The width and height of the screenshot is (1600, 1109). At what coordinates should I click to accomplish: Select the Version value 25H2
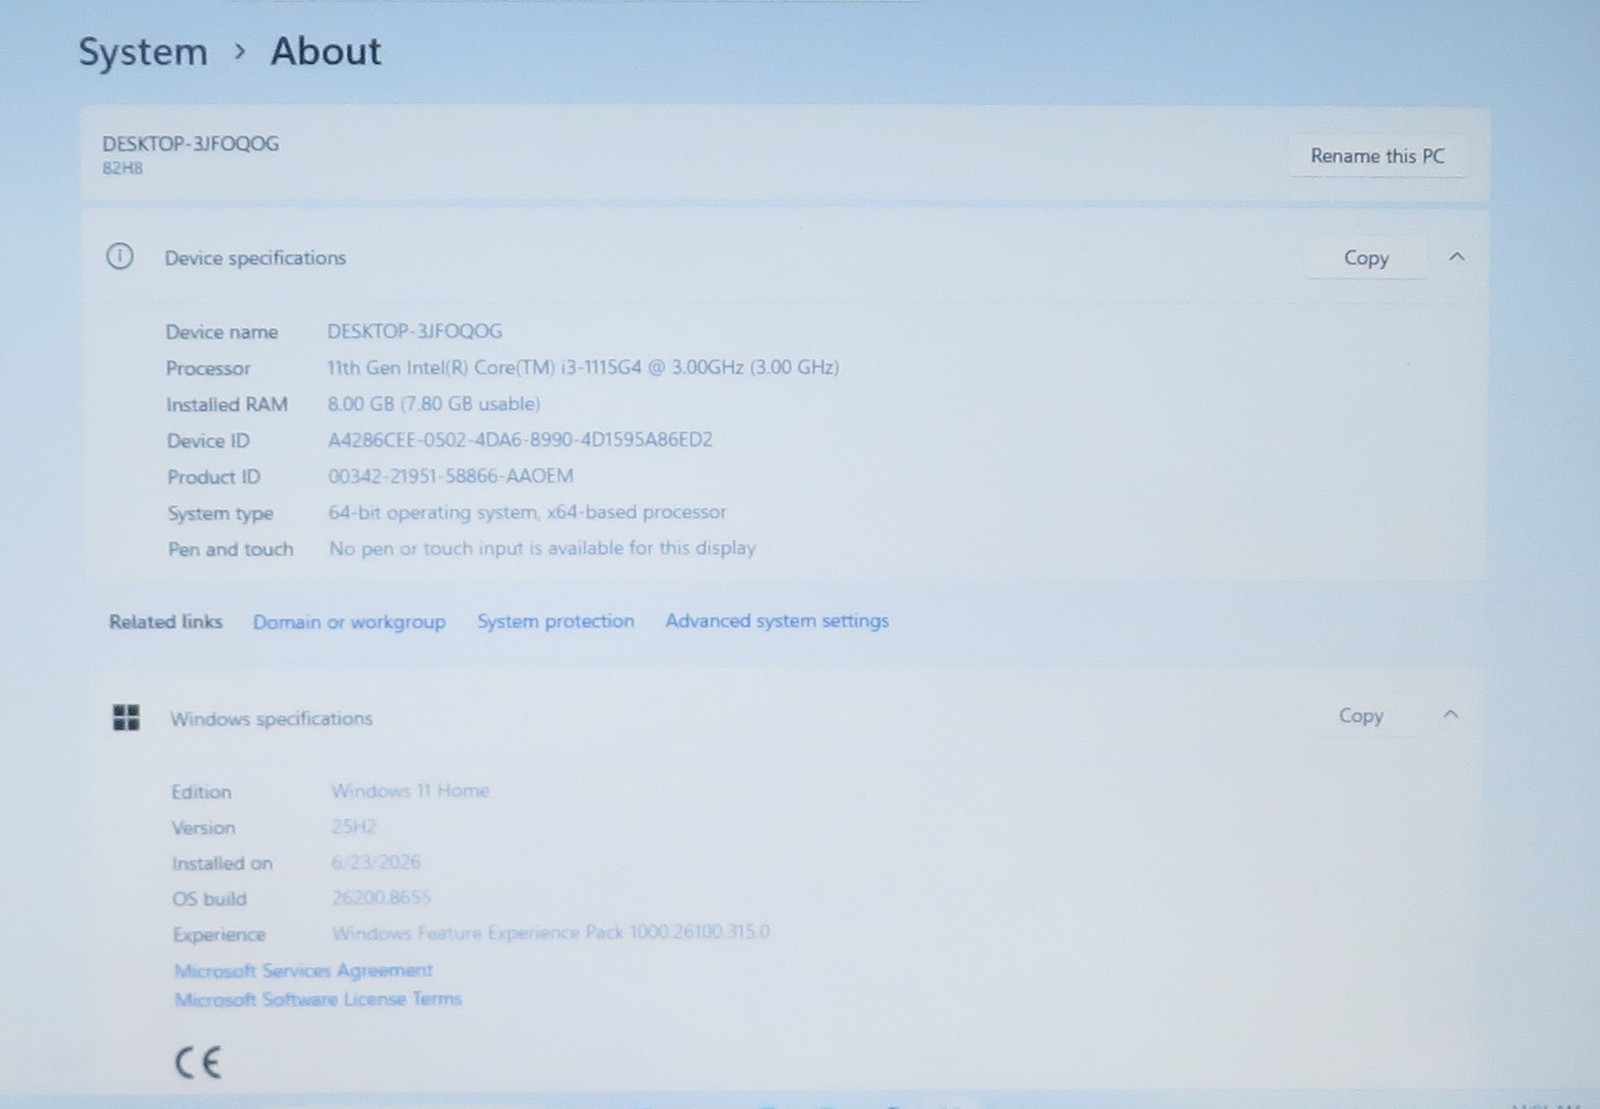354,827
